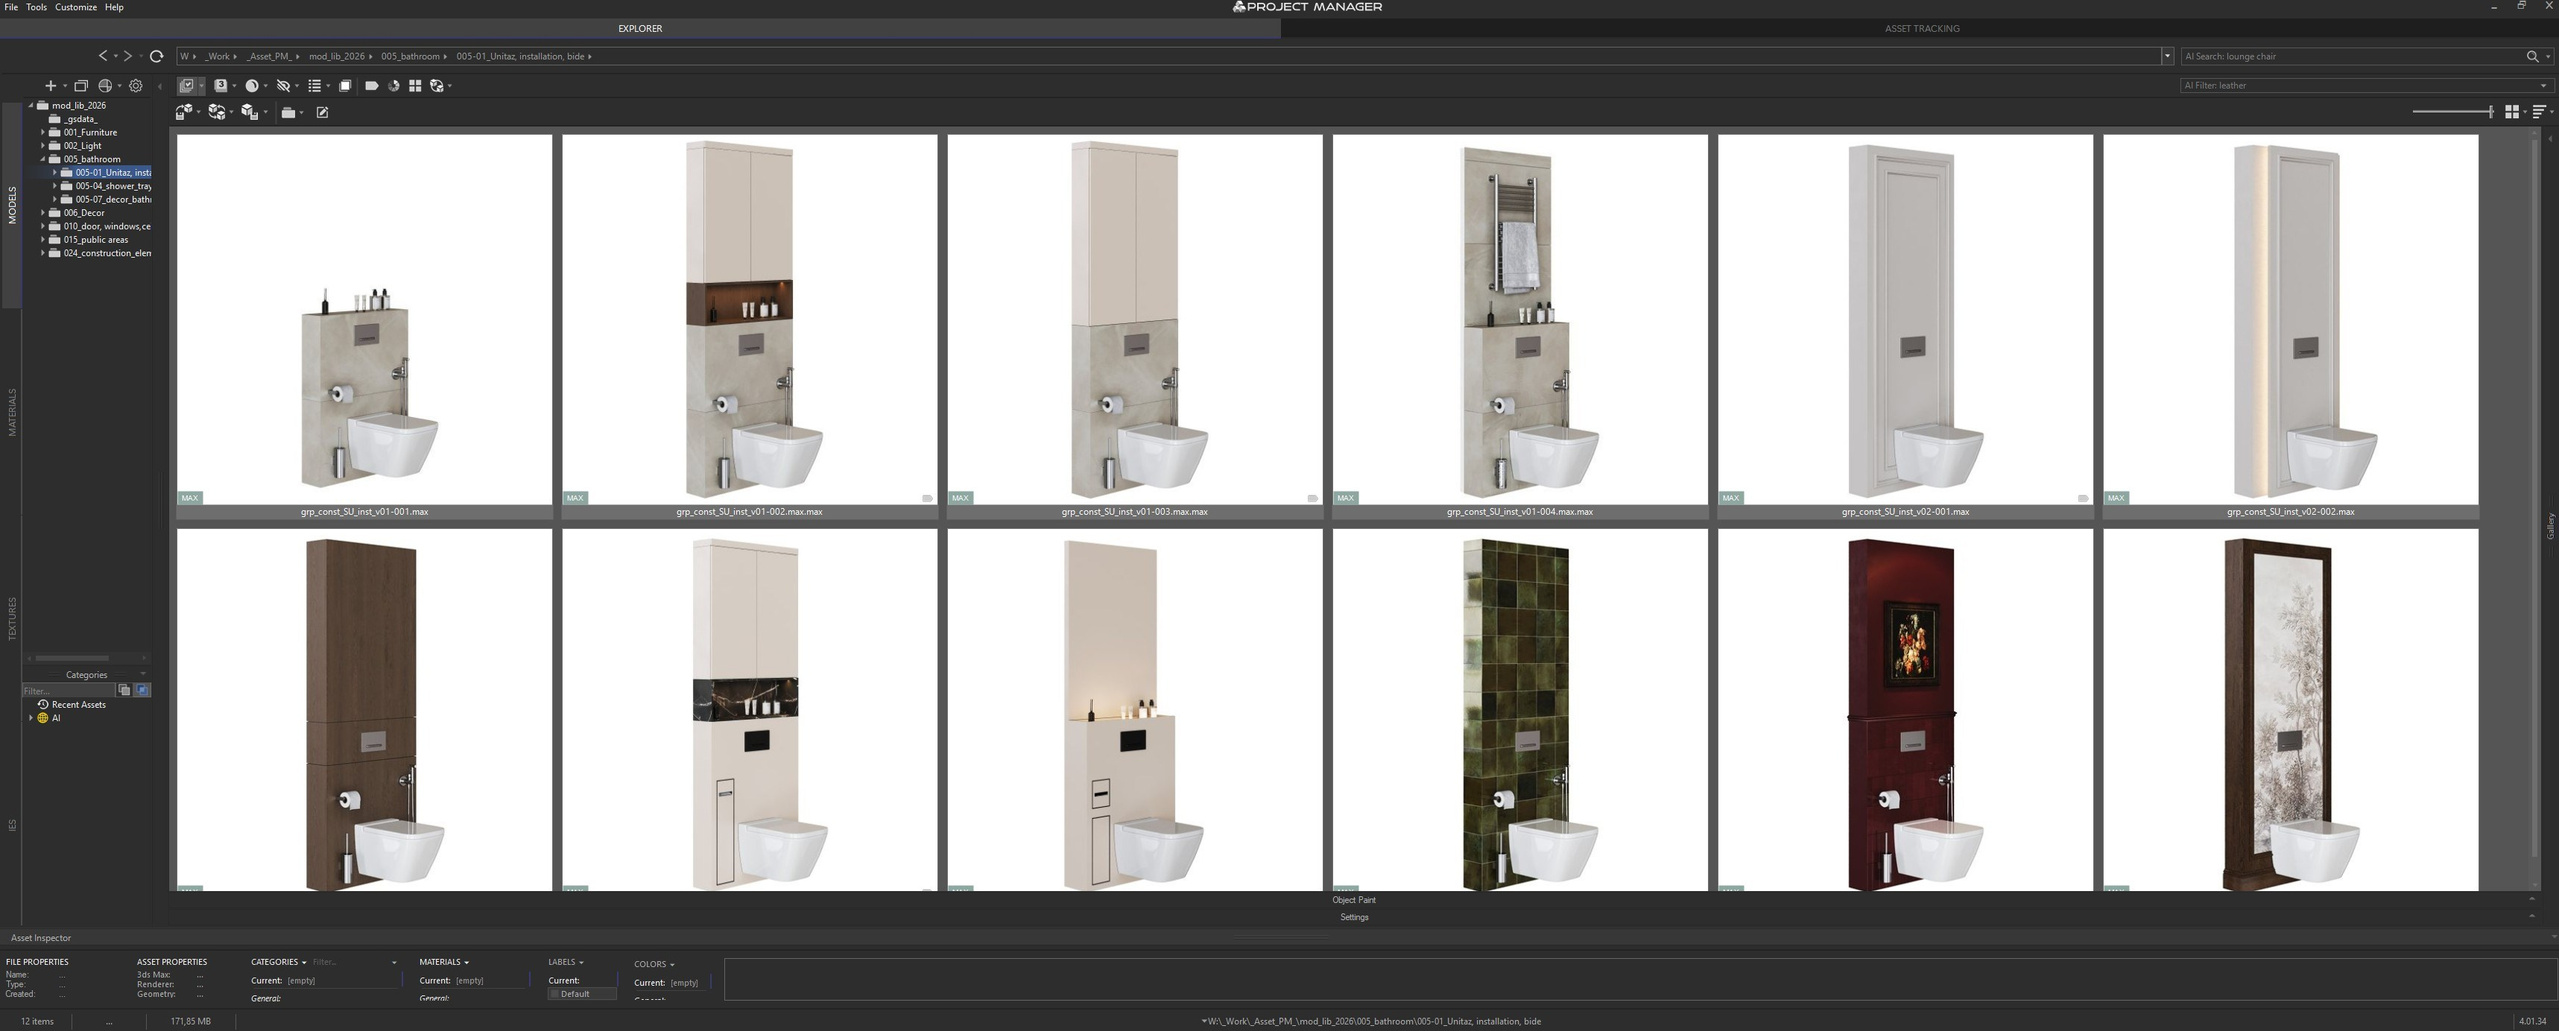Toggle the blue highlighted categories filter button
2559x1031 pixels.
point(142,690)
